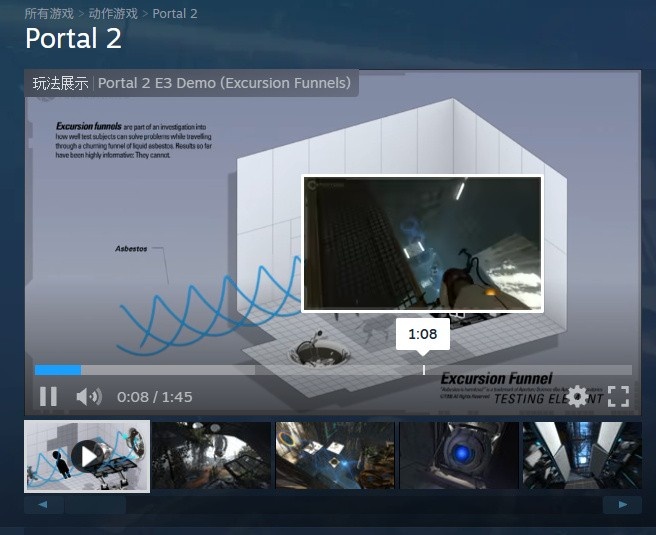Open the video settings gear

point(578,396)
